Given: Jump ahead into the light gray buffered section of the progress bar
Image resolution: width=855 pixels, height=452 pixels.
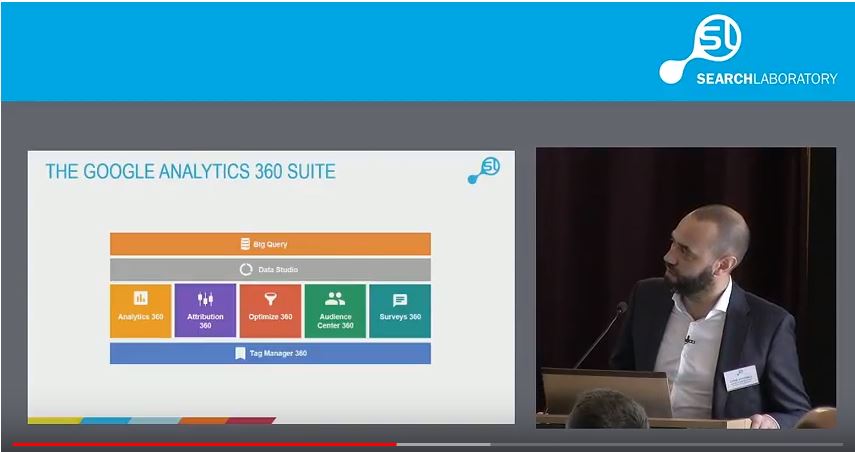Looking at the screenshot, I should point(443,444).
